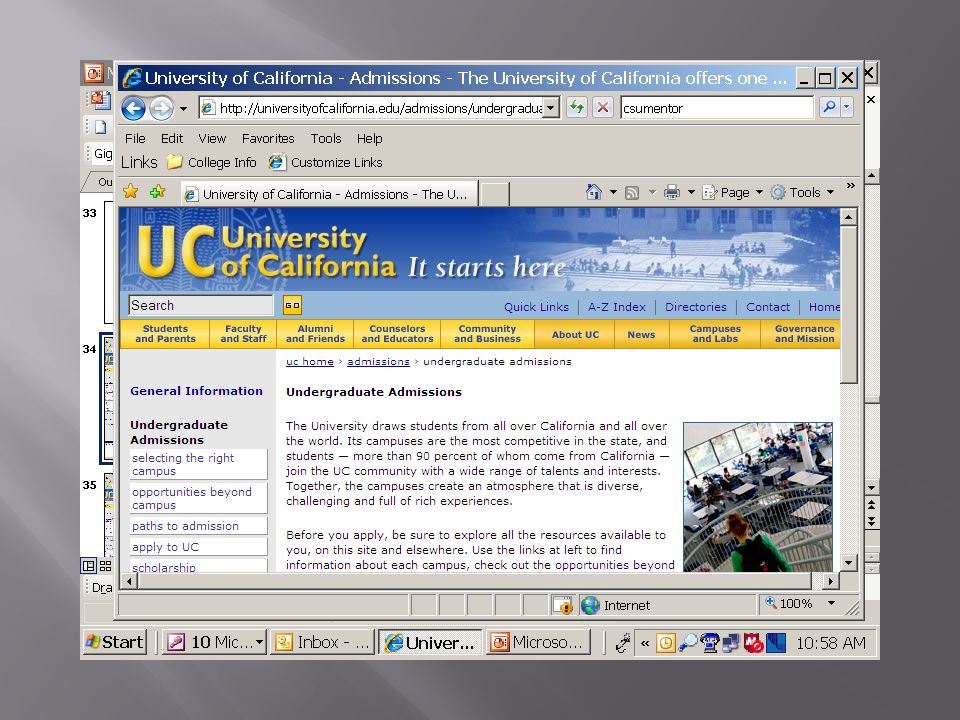Click the yellow GO search button
Viewport: 960px width, 720px height.
click(x=292, y=305)
